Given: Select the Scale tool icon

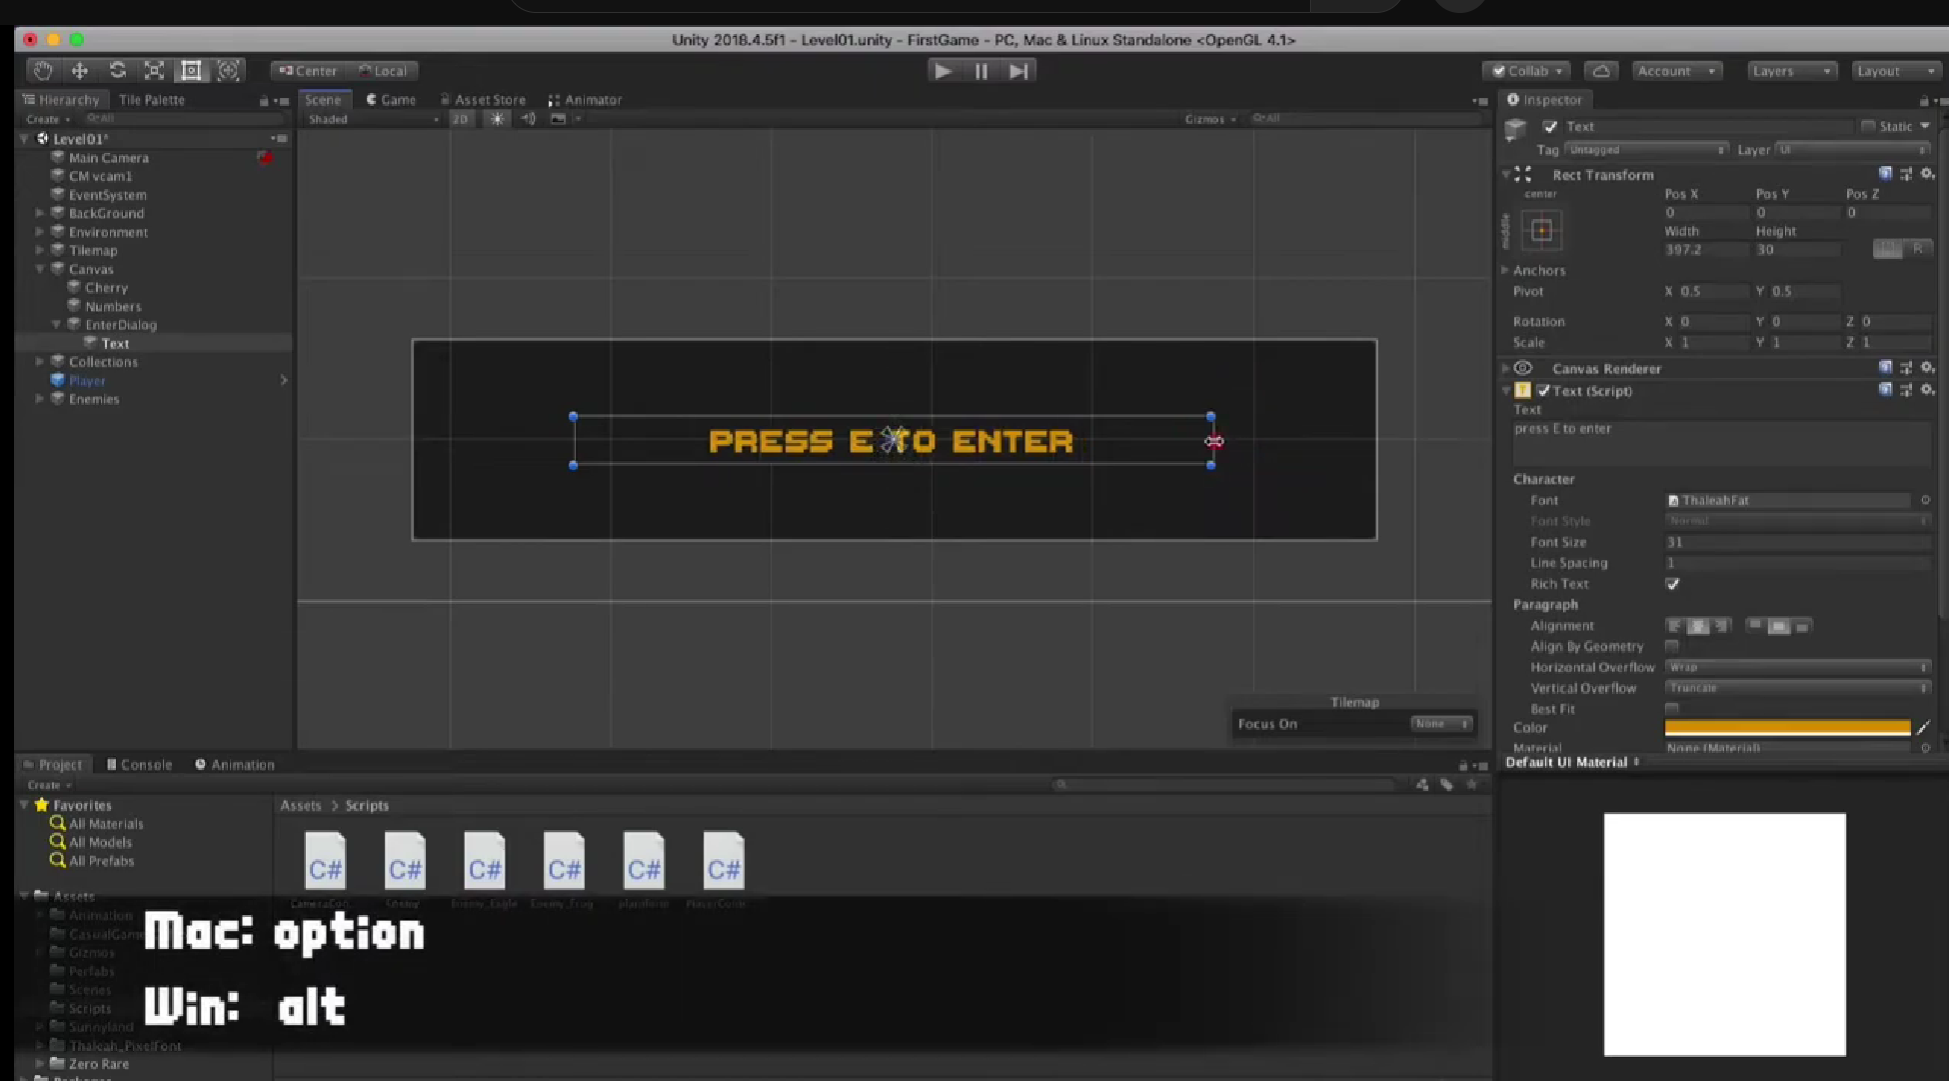Looking at the screenshot, I should pos(154,70).
